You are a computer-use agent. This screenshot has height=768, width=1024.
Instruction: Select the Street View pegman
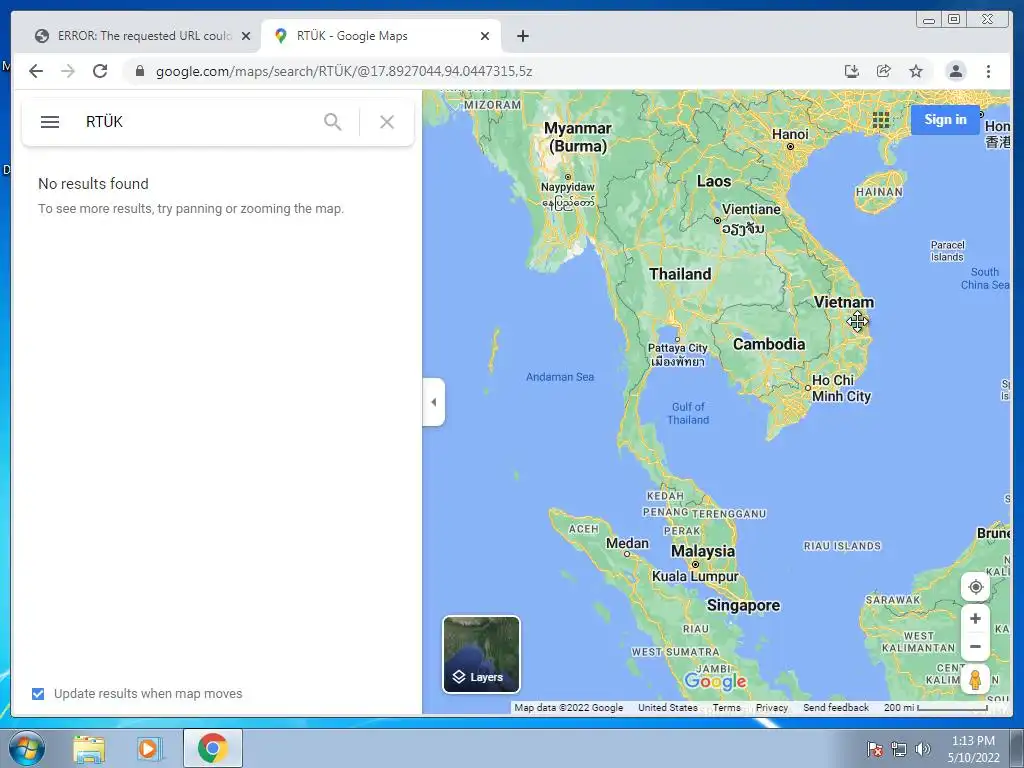coord(975,680)
